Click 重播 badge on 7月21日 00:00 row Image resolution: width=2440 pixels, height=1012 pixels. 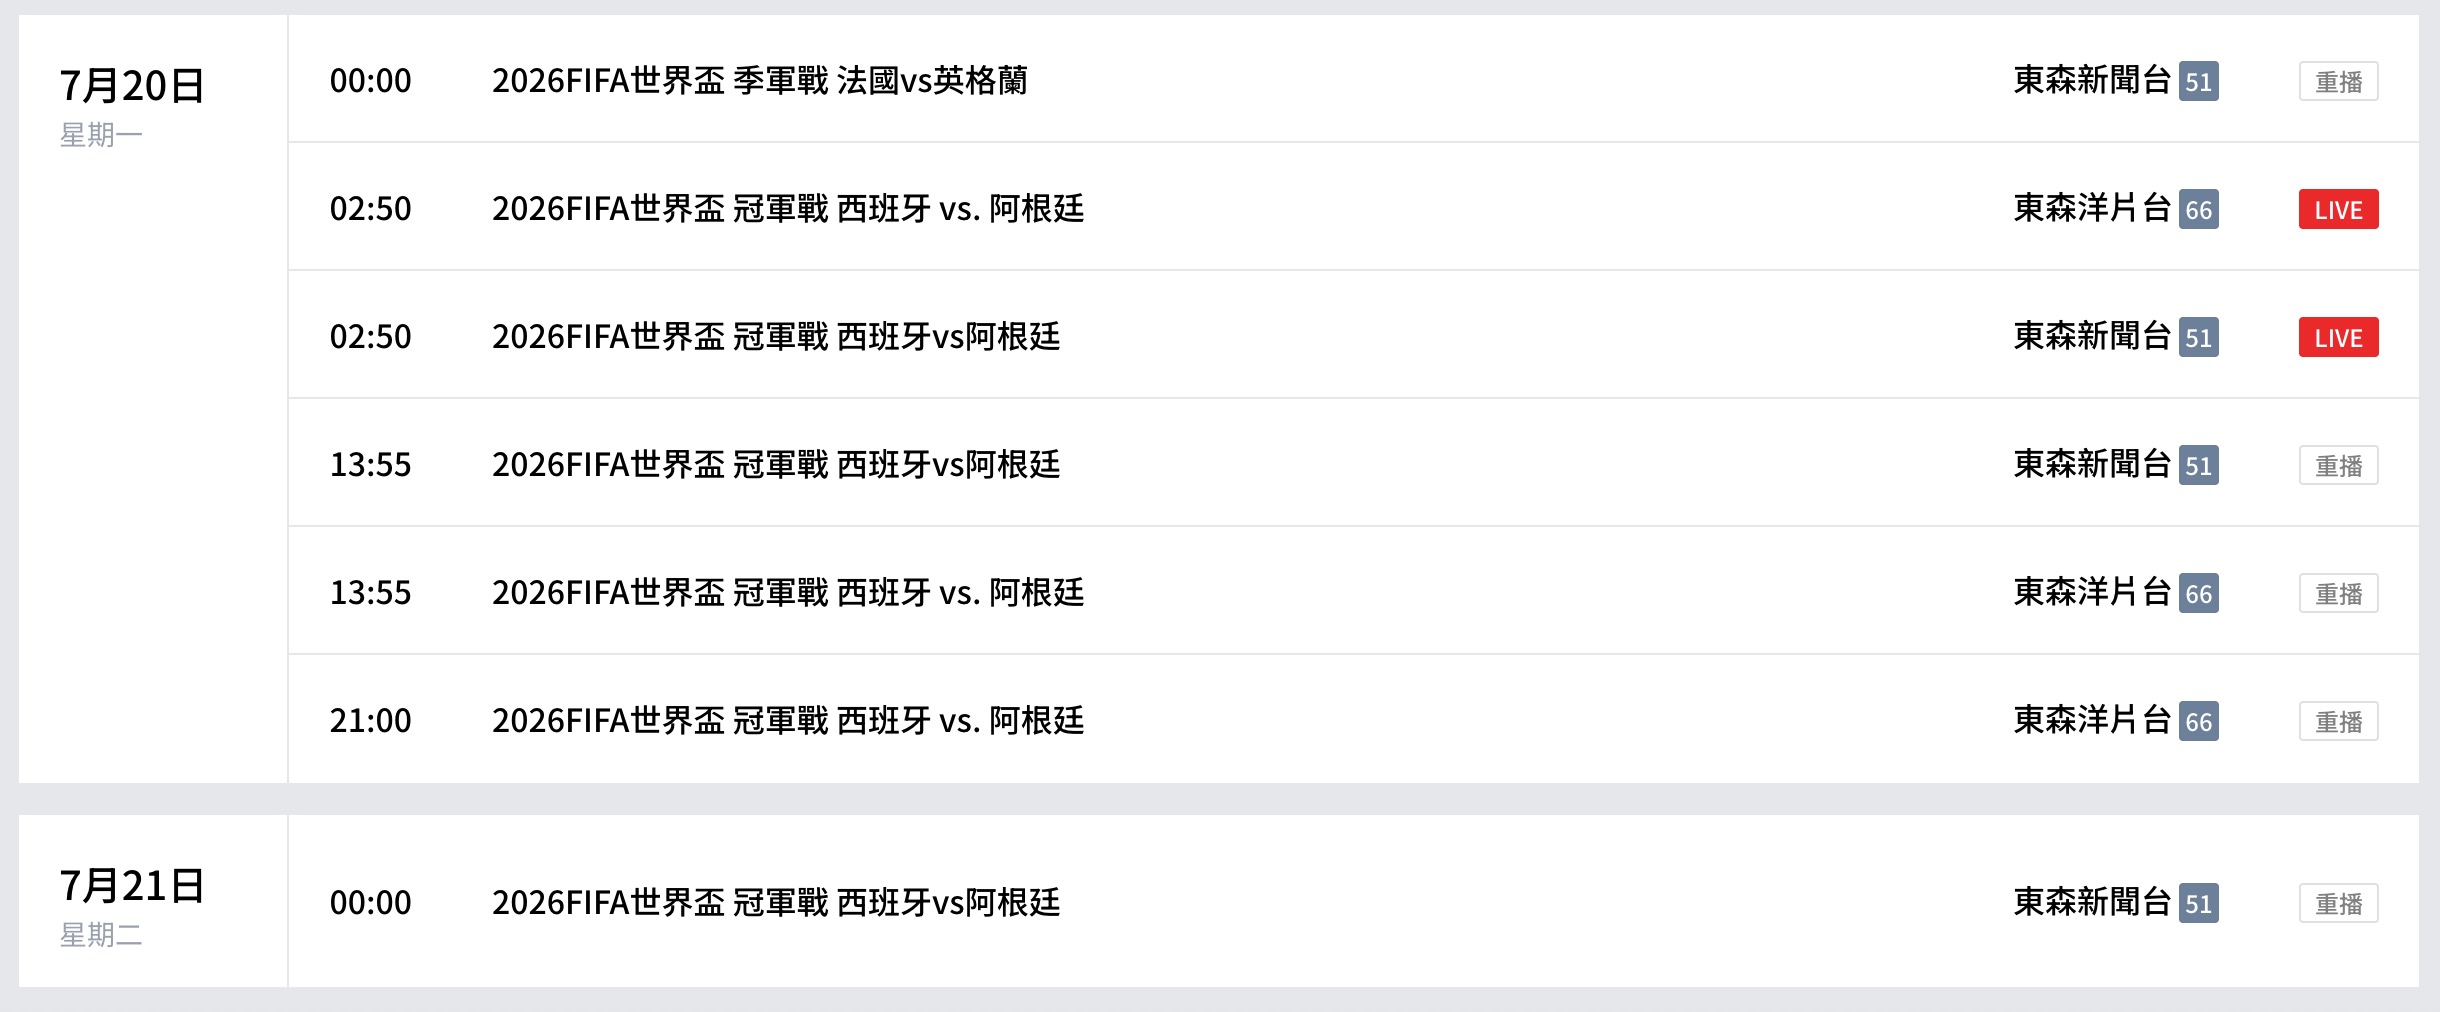pyautogui.click(x=2338, y=903)
